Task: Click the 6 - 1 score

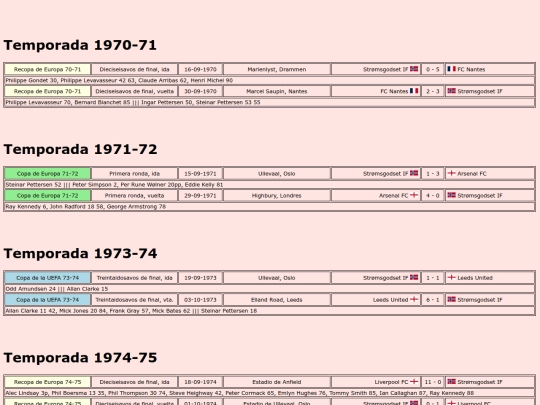Action: [433, 300]
